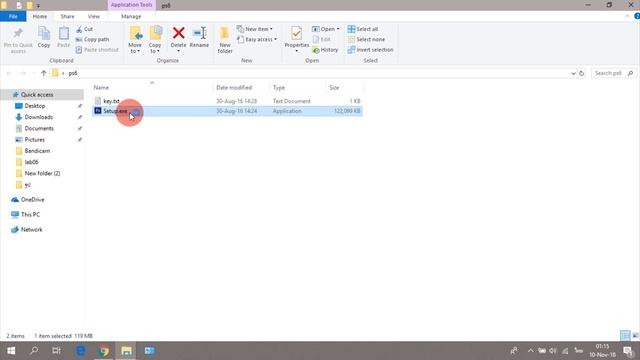The width and height of the screenshot is (640, 360).
Task: Click the forward navigation arrow
Action: tap(23, 73)
